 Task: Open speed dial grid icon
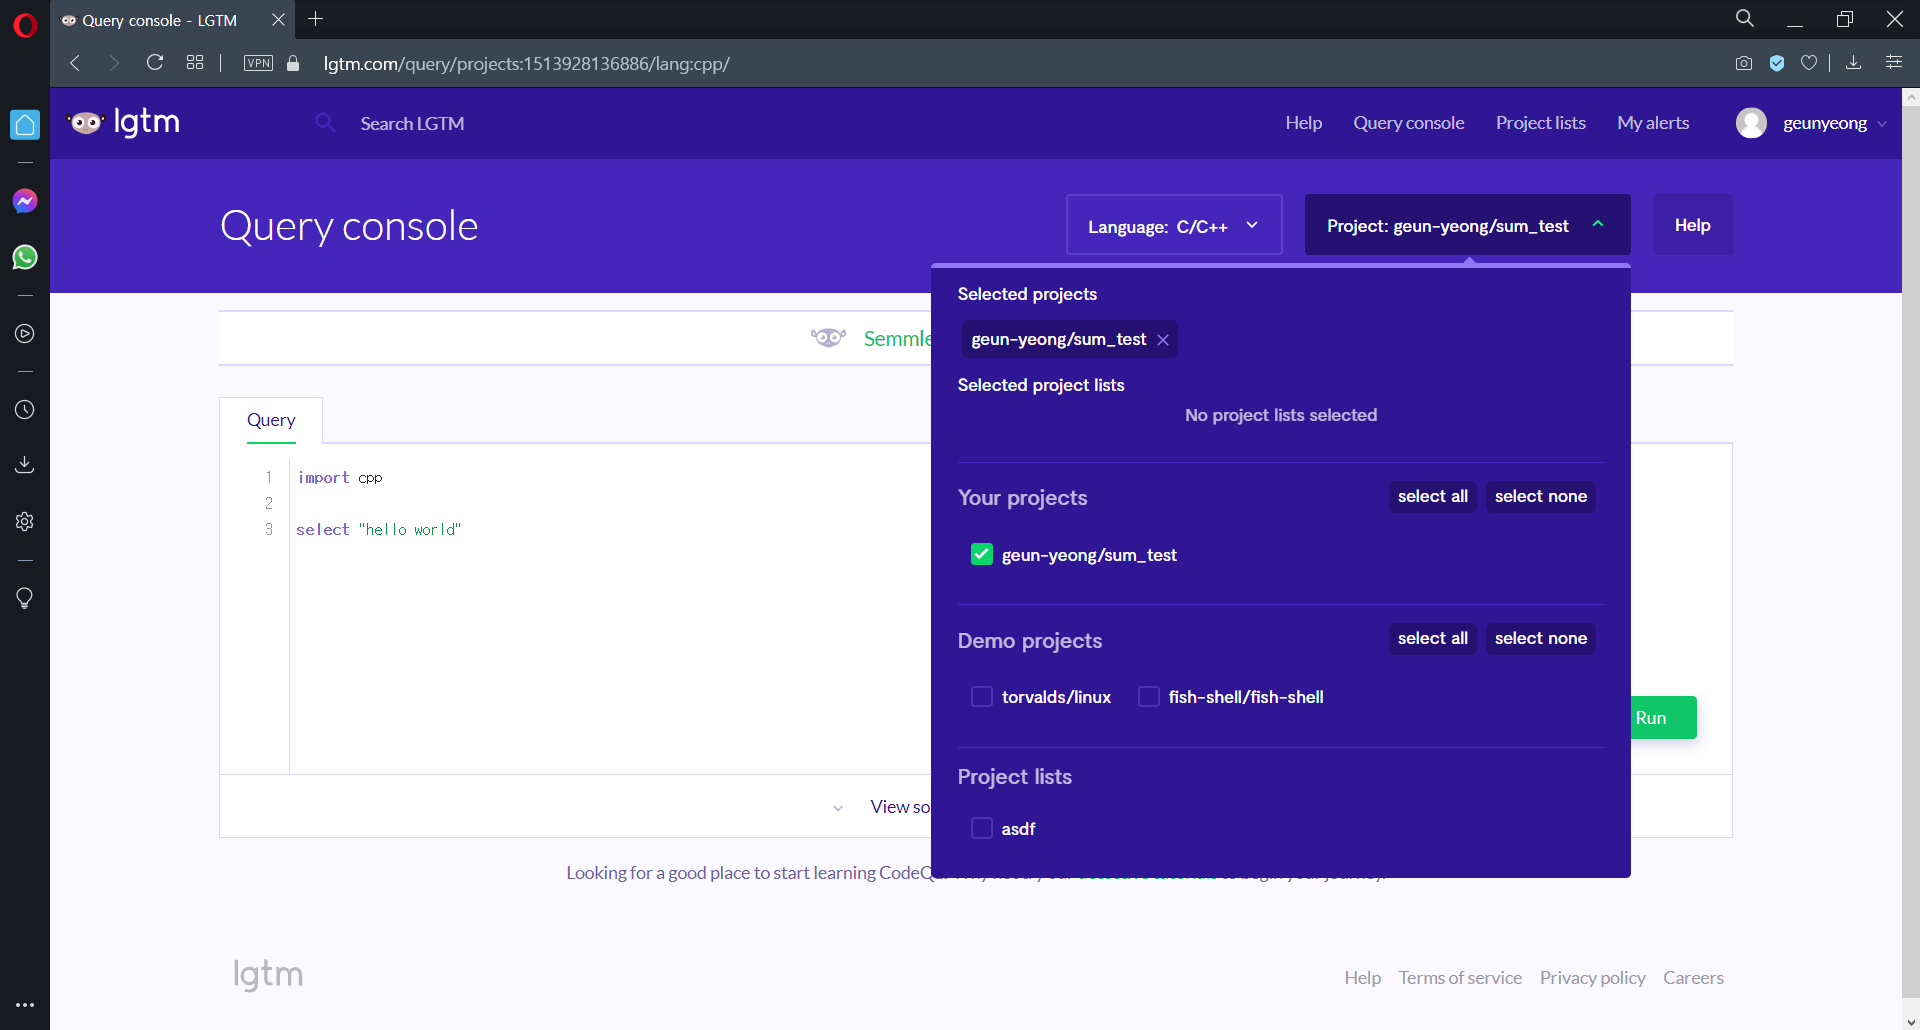[195, 63]
